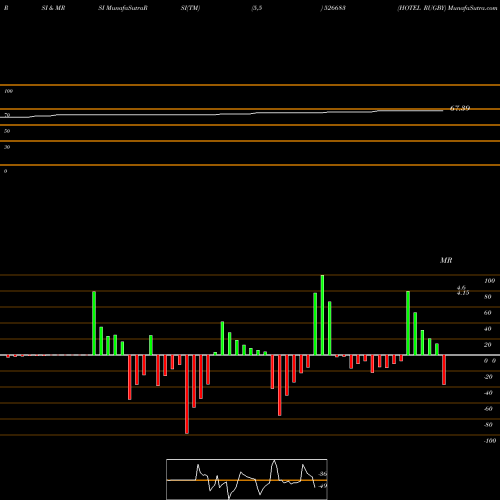Screen dimensions: 500x500
Task: Click the -20 label on right MR axis
Action: click(488, 377)
